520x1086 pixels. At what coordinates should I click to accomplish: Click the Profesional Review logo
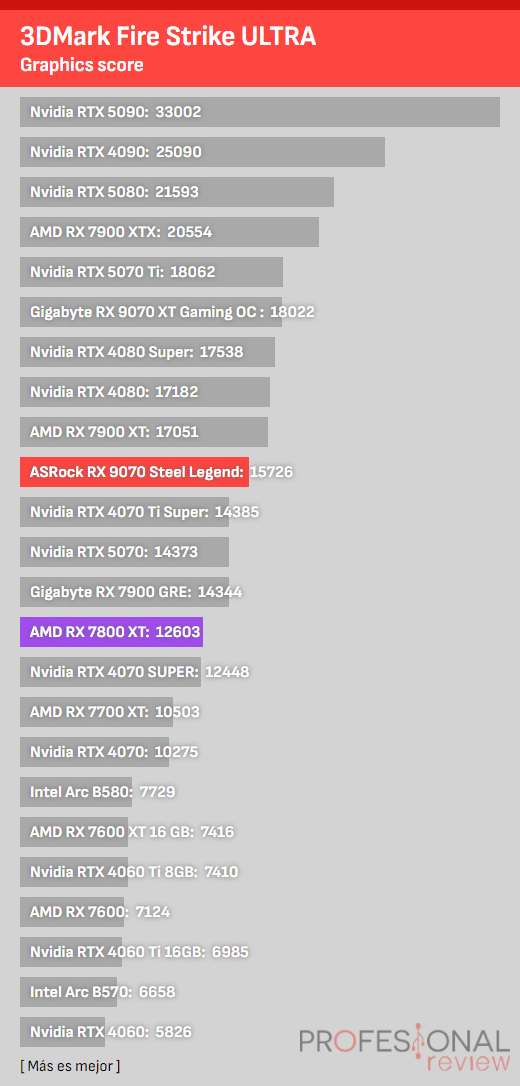click(404, 1049)
